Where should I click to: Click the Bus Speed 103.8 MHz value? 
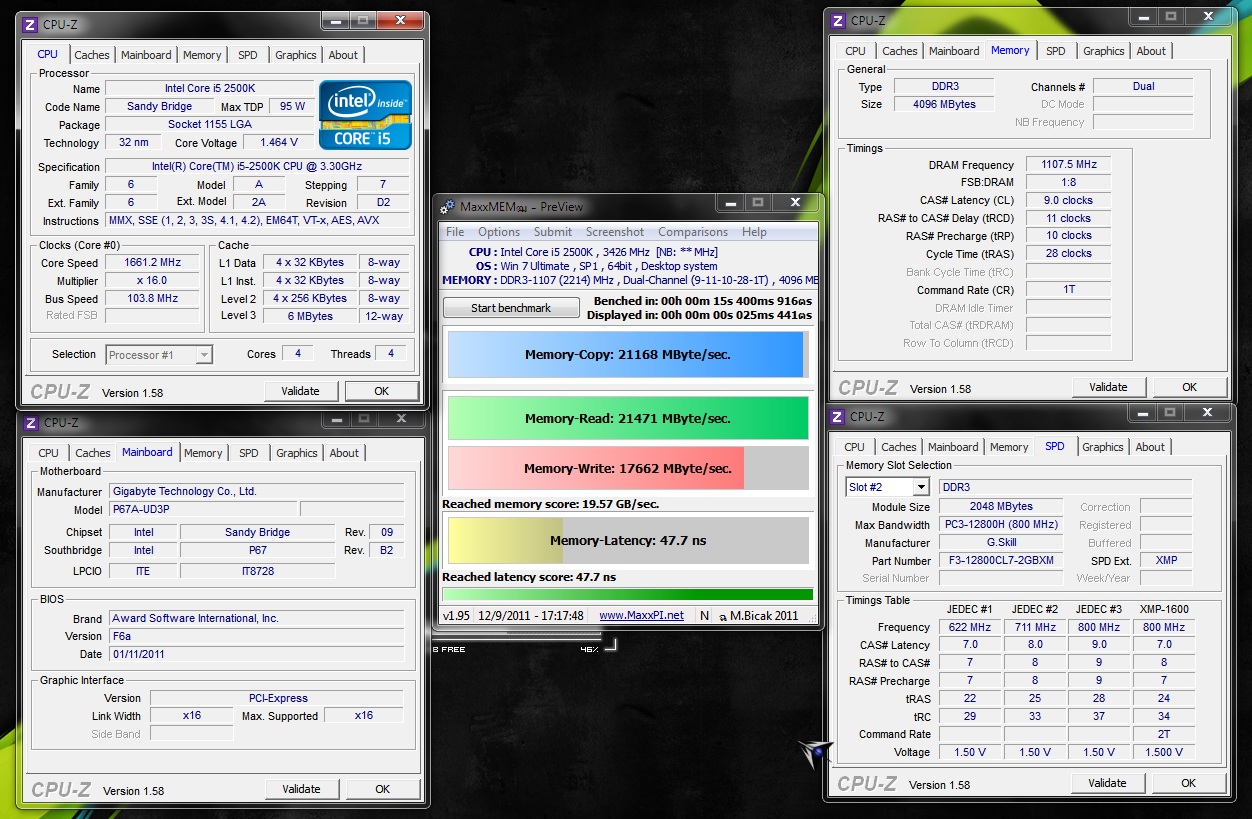153,299
